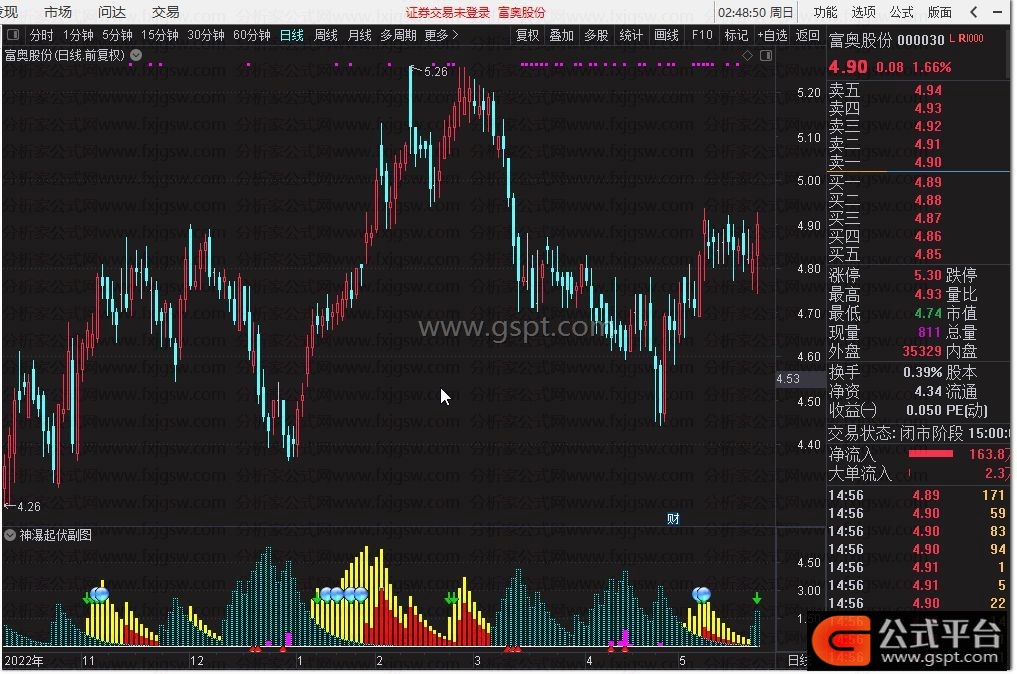Click the 收益(一) 0.050 value
This screenshot has width=1017, height=674.
[x=924, y=410]
